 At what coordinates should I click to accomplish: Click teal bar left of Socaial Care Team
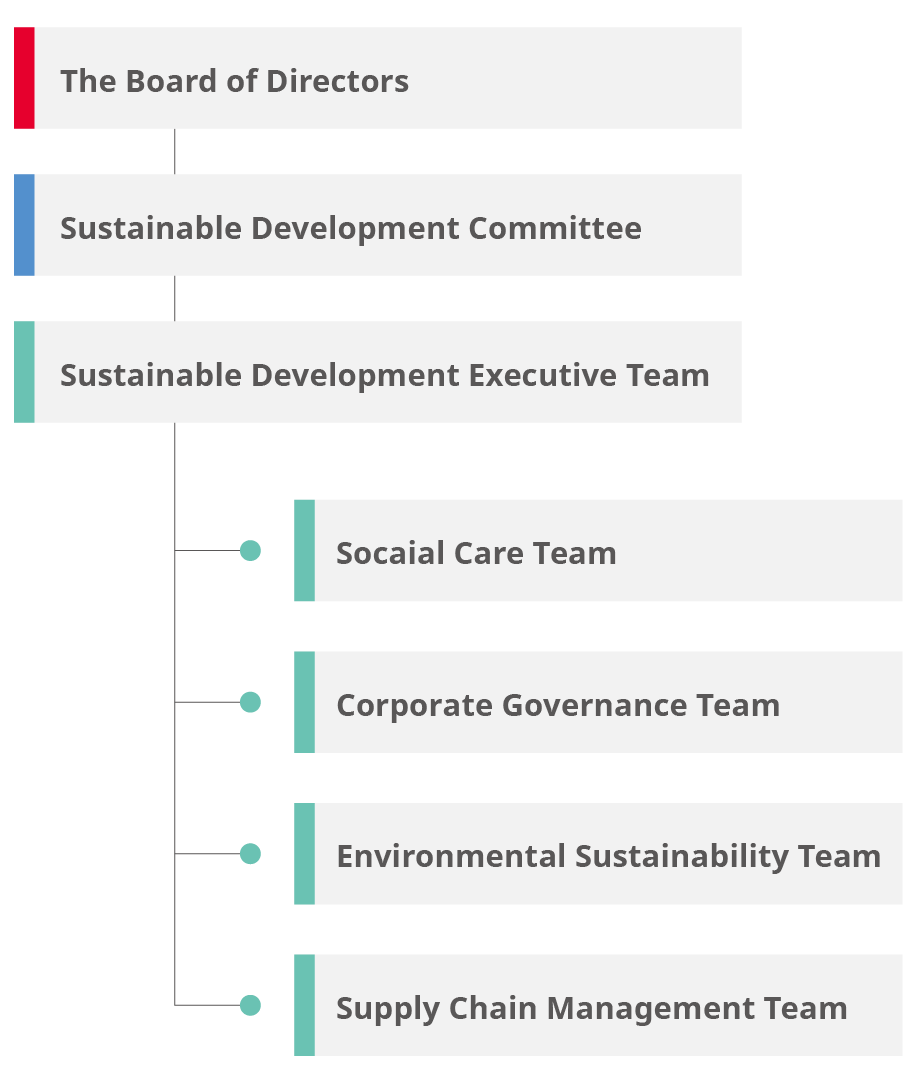click(304, 550)
